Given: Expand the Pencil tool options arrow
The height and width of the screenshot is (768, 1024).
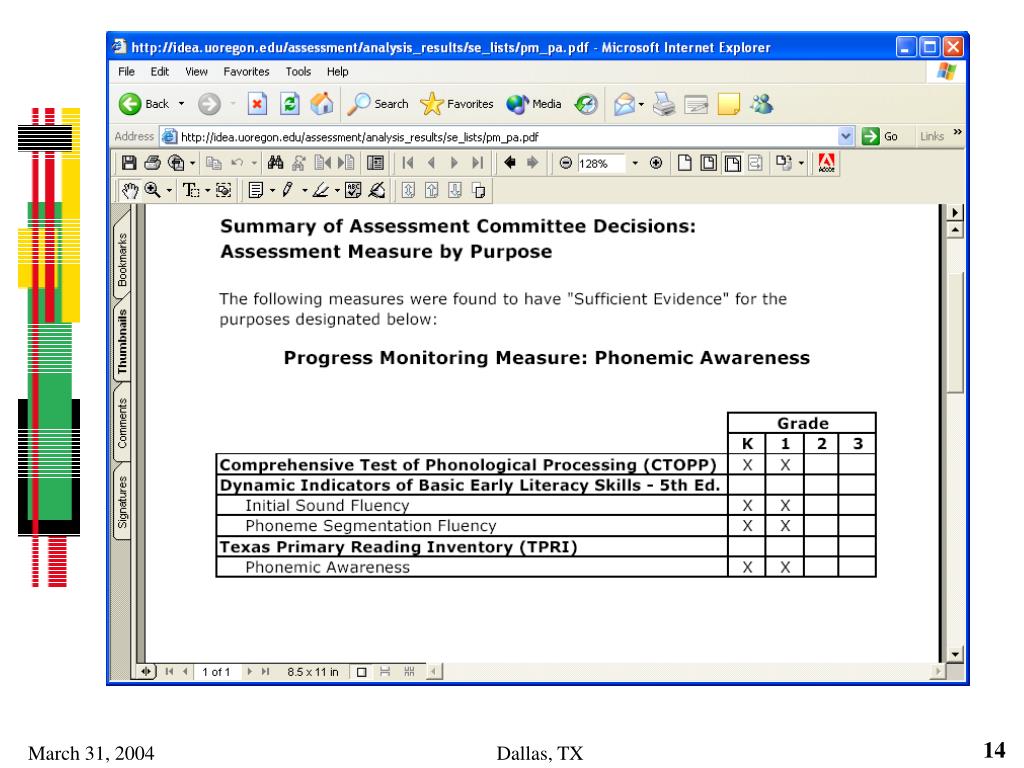Looking at the screenshot, I should [304, 191].
